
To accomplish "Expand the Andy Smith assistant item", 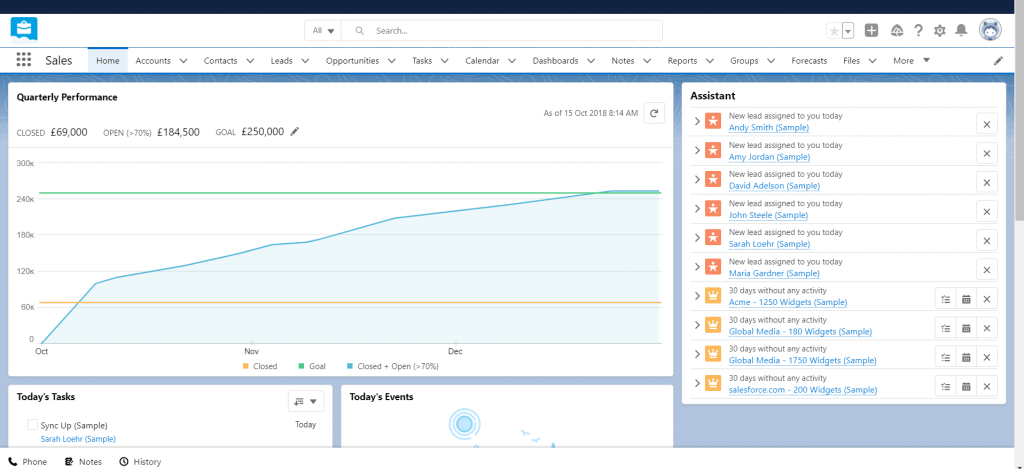I will coord(697,121).
